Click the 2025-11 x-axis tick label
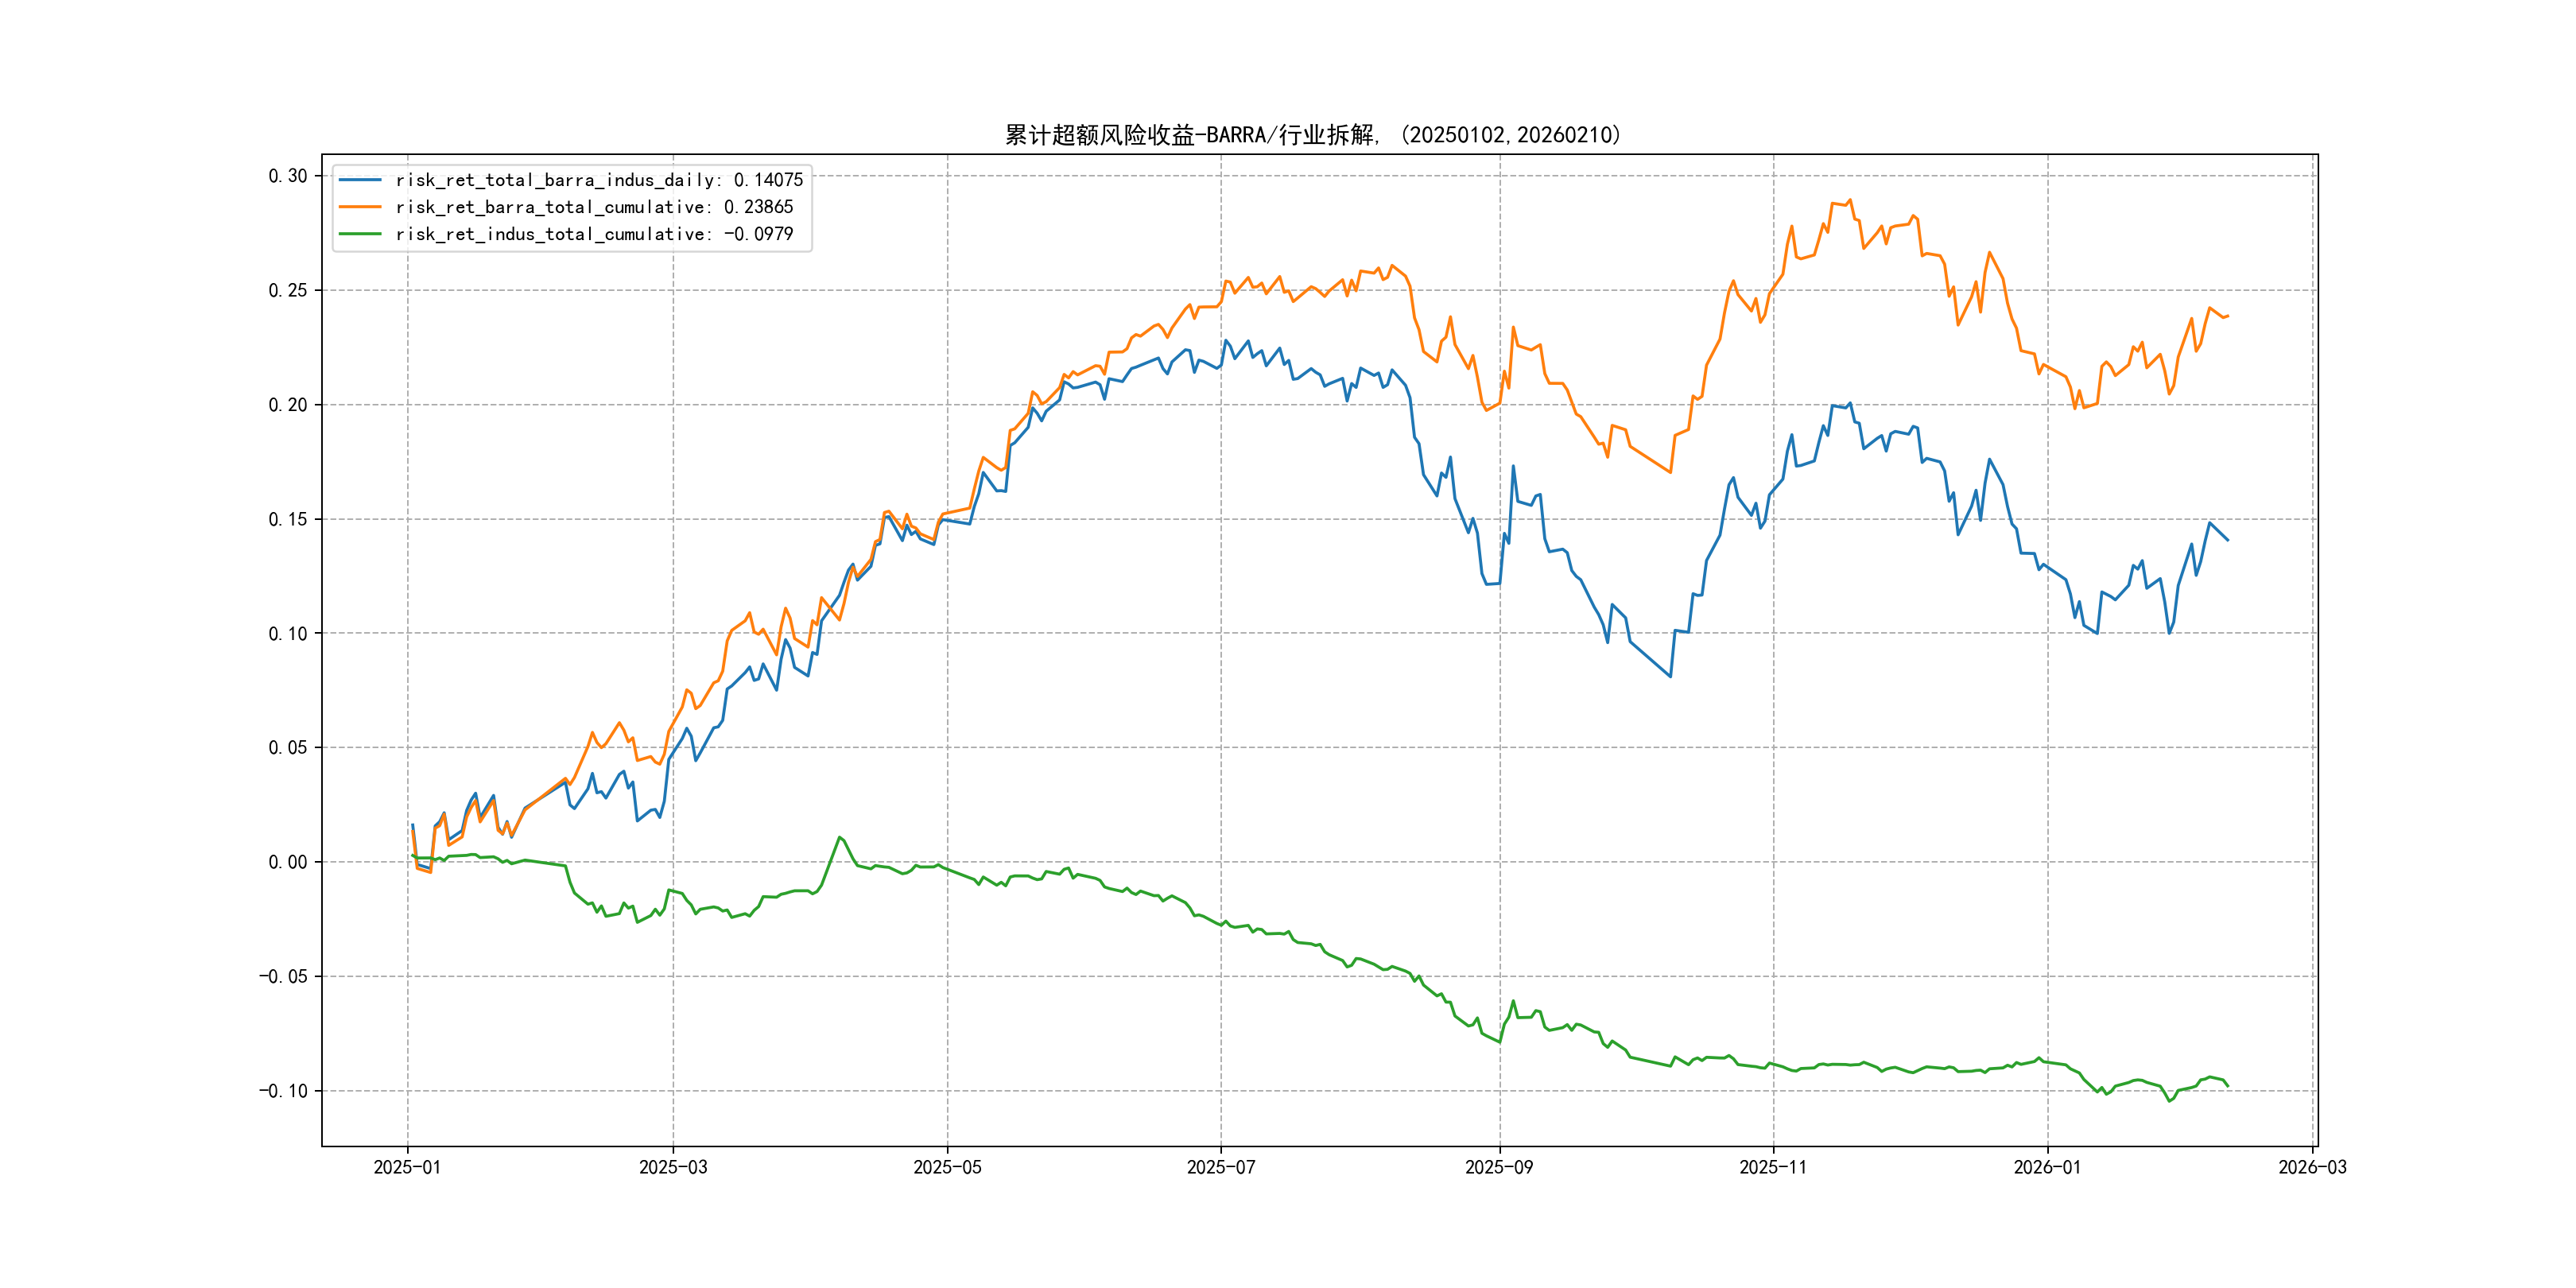 click(1773, 1167)
